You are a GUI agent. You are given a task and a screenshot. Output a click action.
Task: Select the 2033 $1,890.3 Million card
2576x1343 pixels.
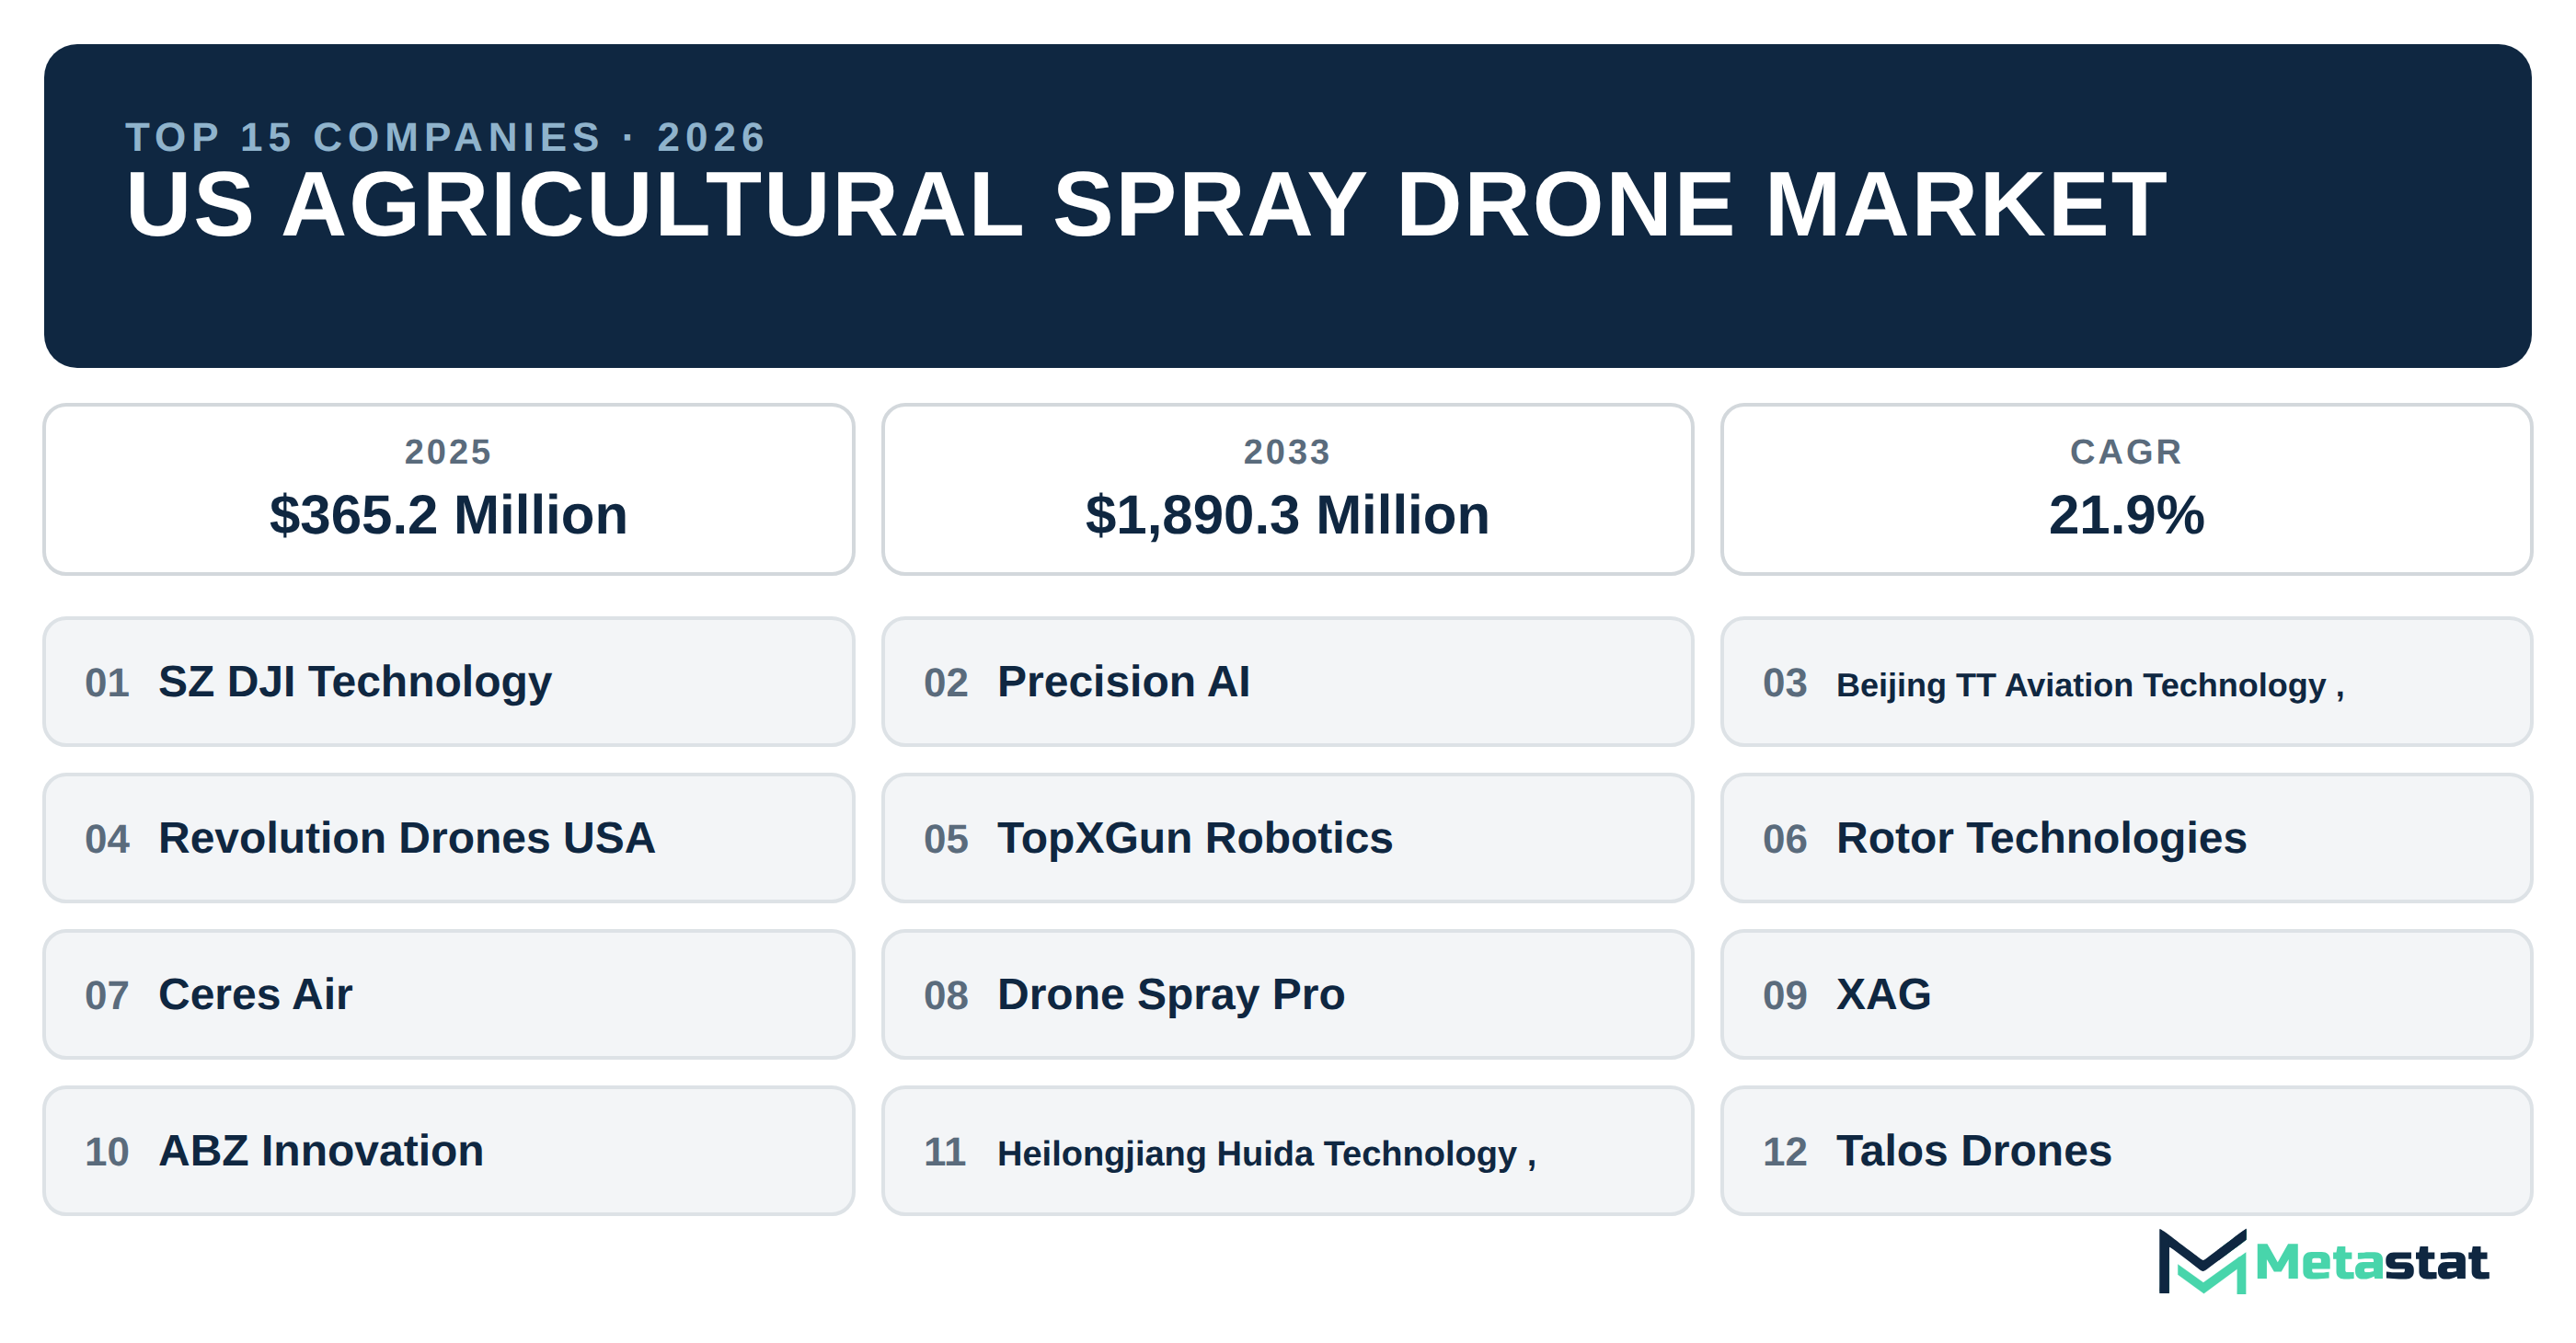click(1287, 489)
